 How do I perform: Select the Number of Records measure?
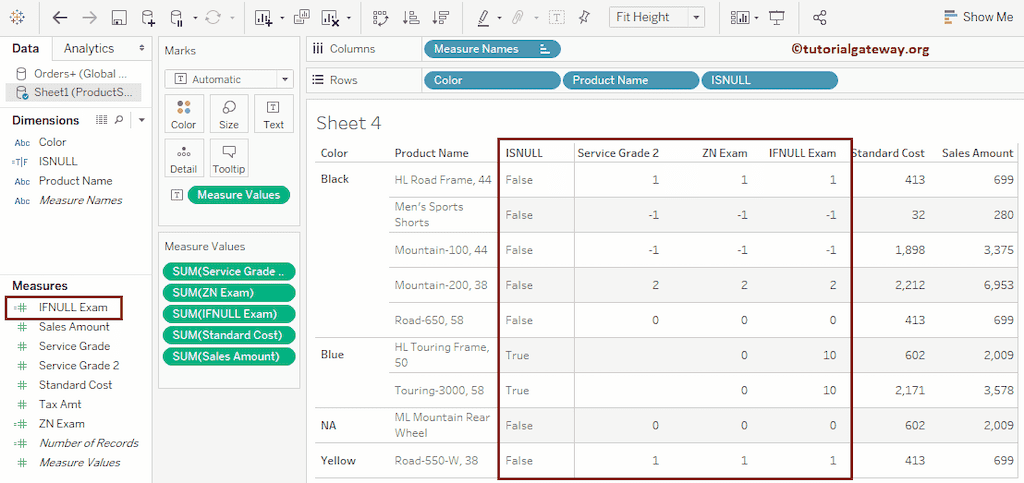tap(88, 443)
